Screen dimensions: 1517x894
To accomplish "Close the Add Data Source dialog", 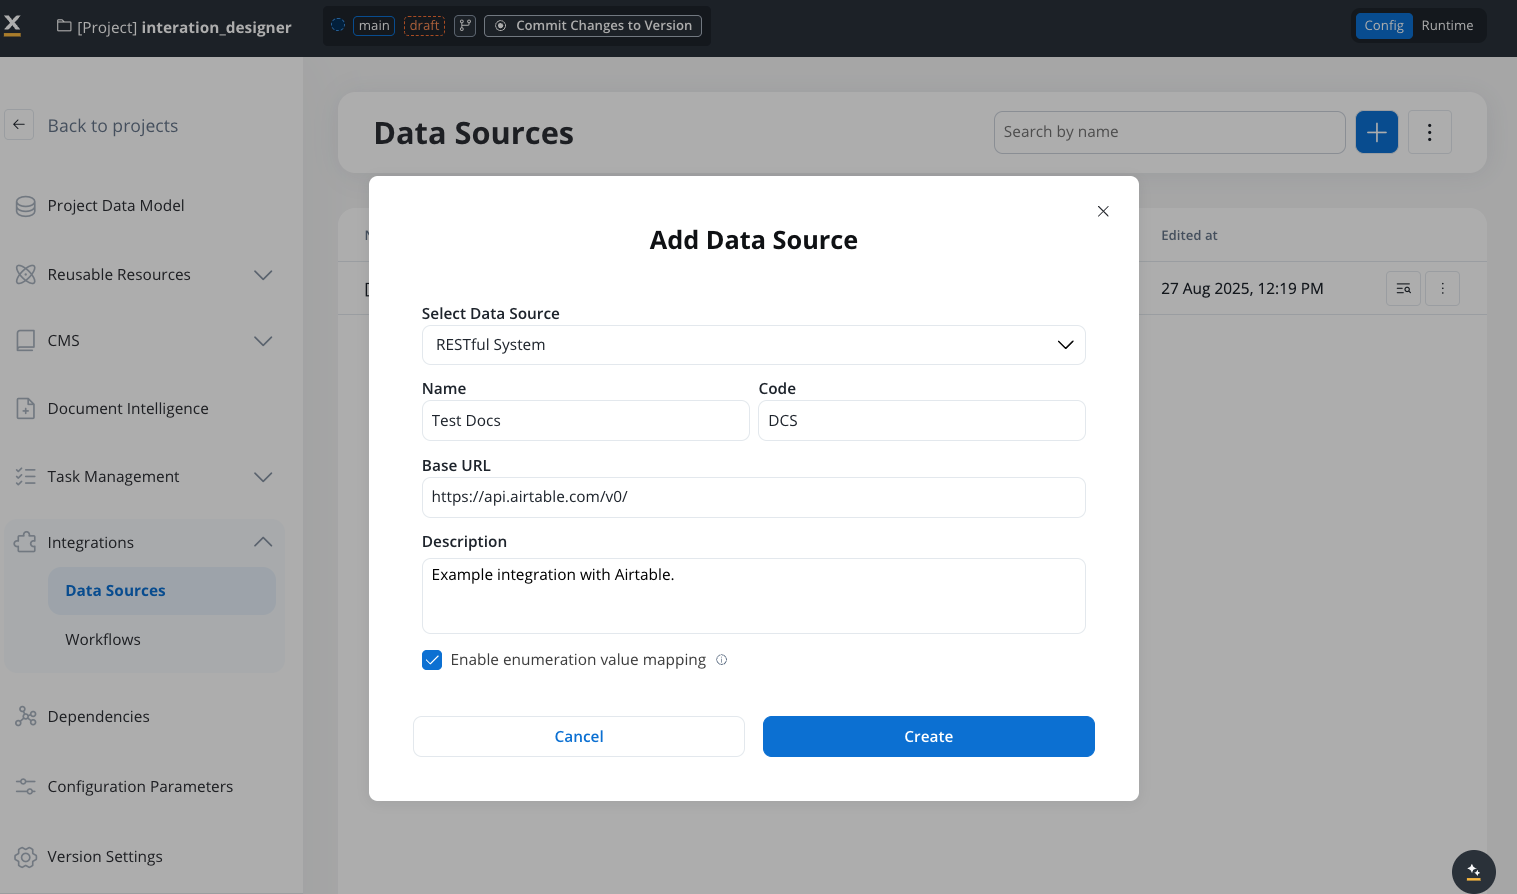I will click(1103, 211).
